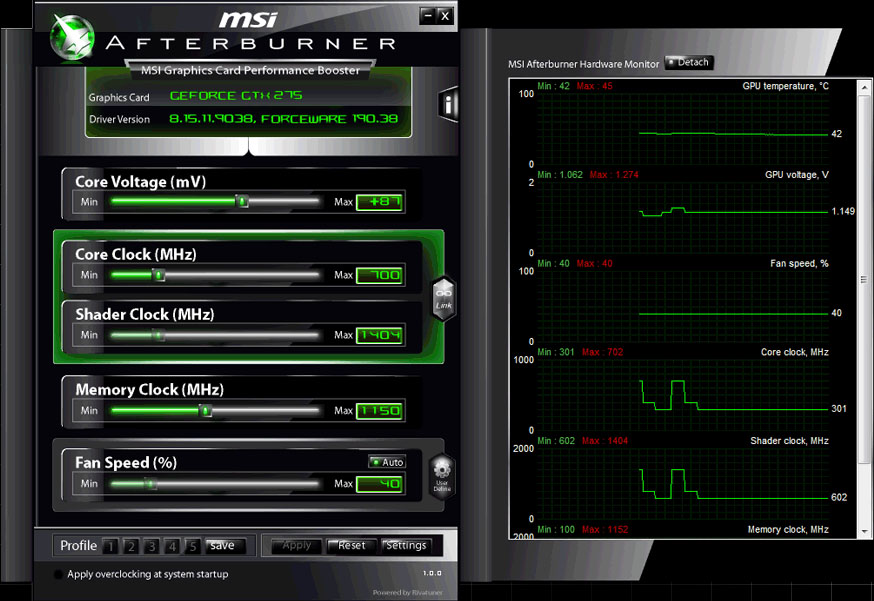Click the GPU temperature graph
This screenshot has width=874, height=601.
click(683, 129)
